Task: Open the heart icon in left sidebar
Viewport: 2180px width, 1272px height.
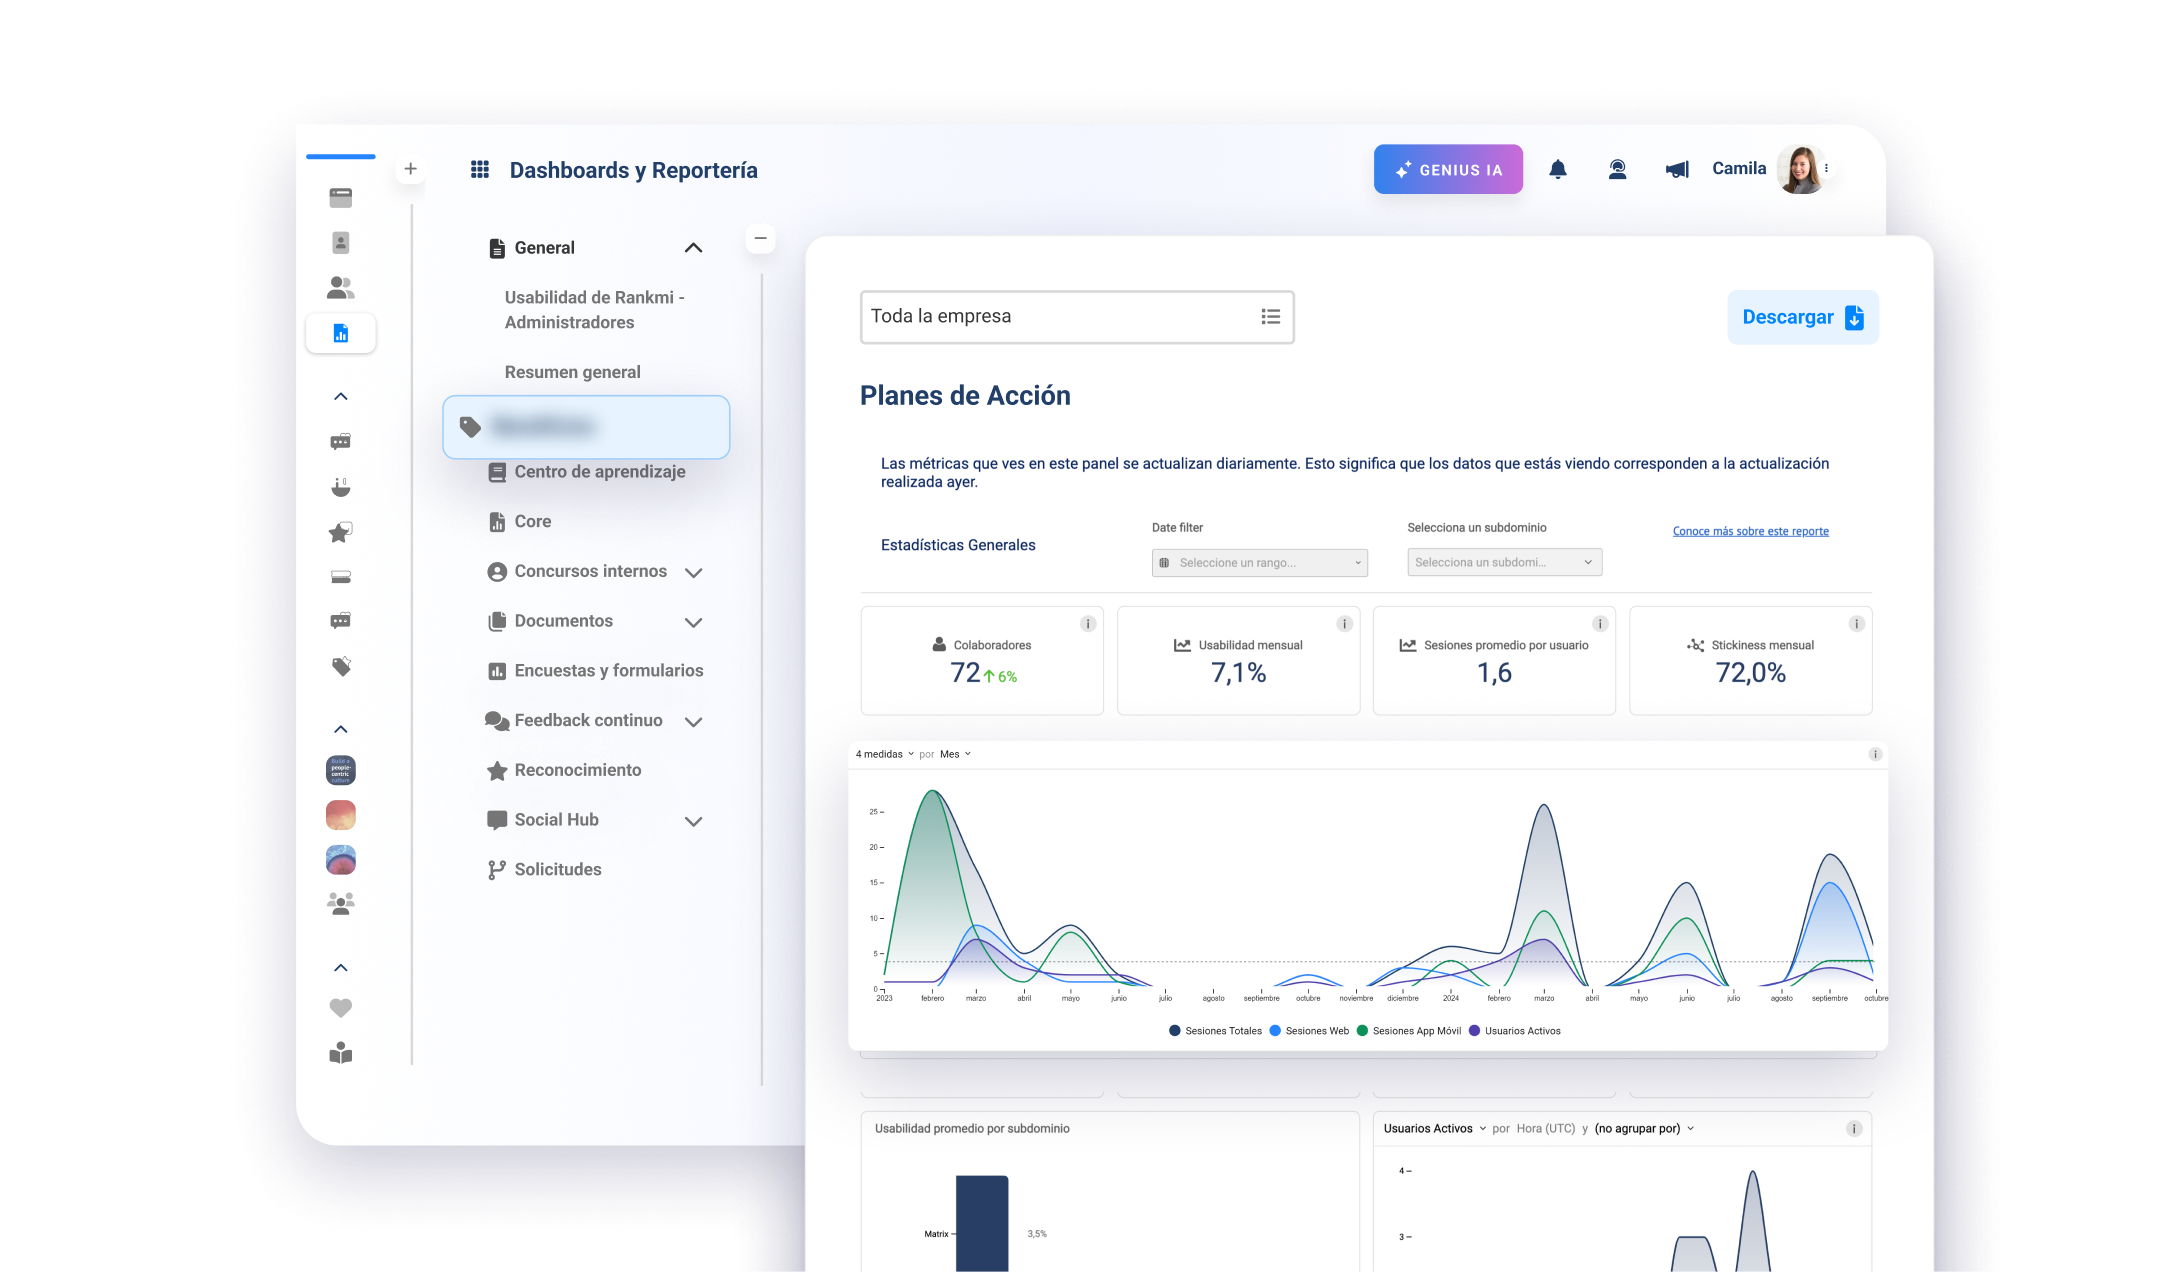Action: point(341,1008)
